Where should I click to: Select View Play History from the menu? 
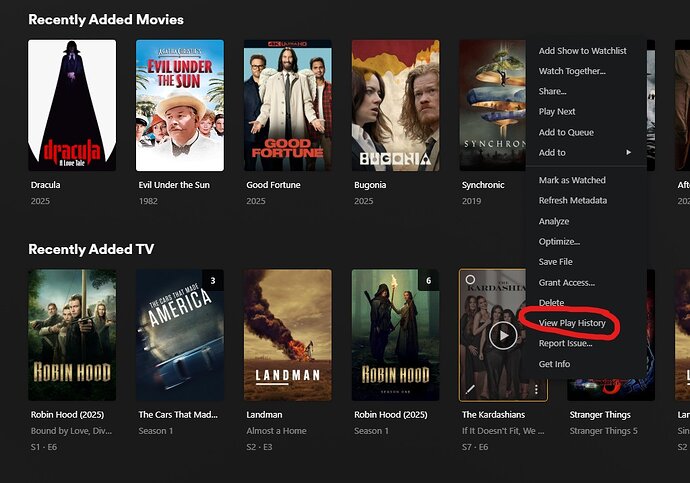[572, 323]
